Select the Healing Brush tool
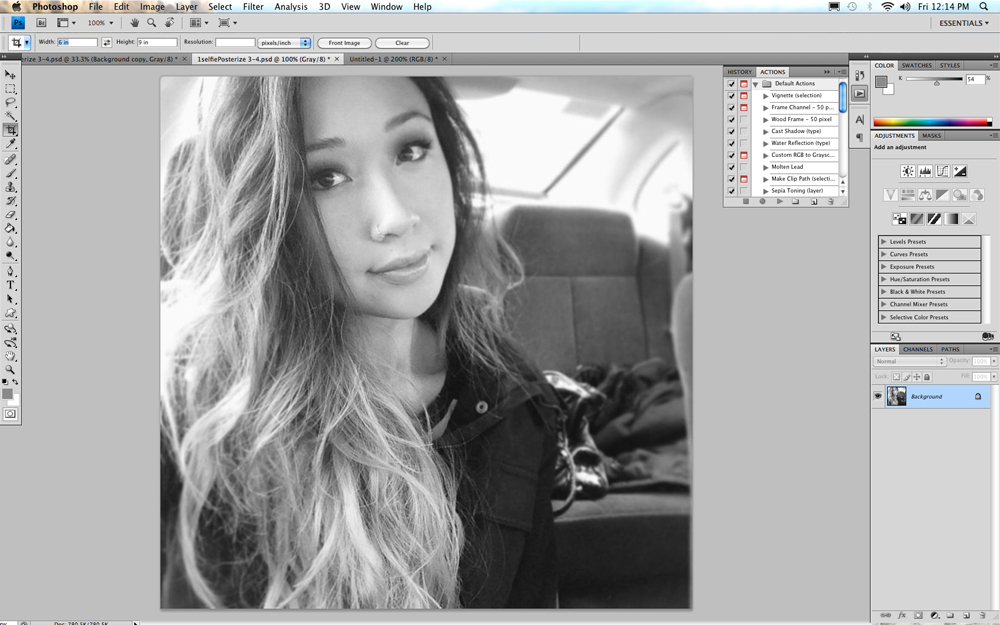 pos(10,159)
